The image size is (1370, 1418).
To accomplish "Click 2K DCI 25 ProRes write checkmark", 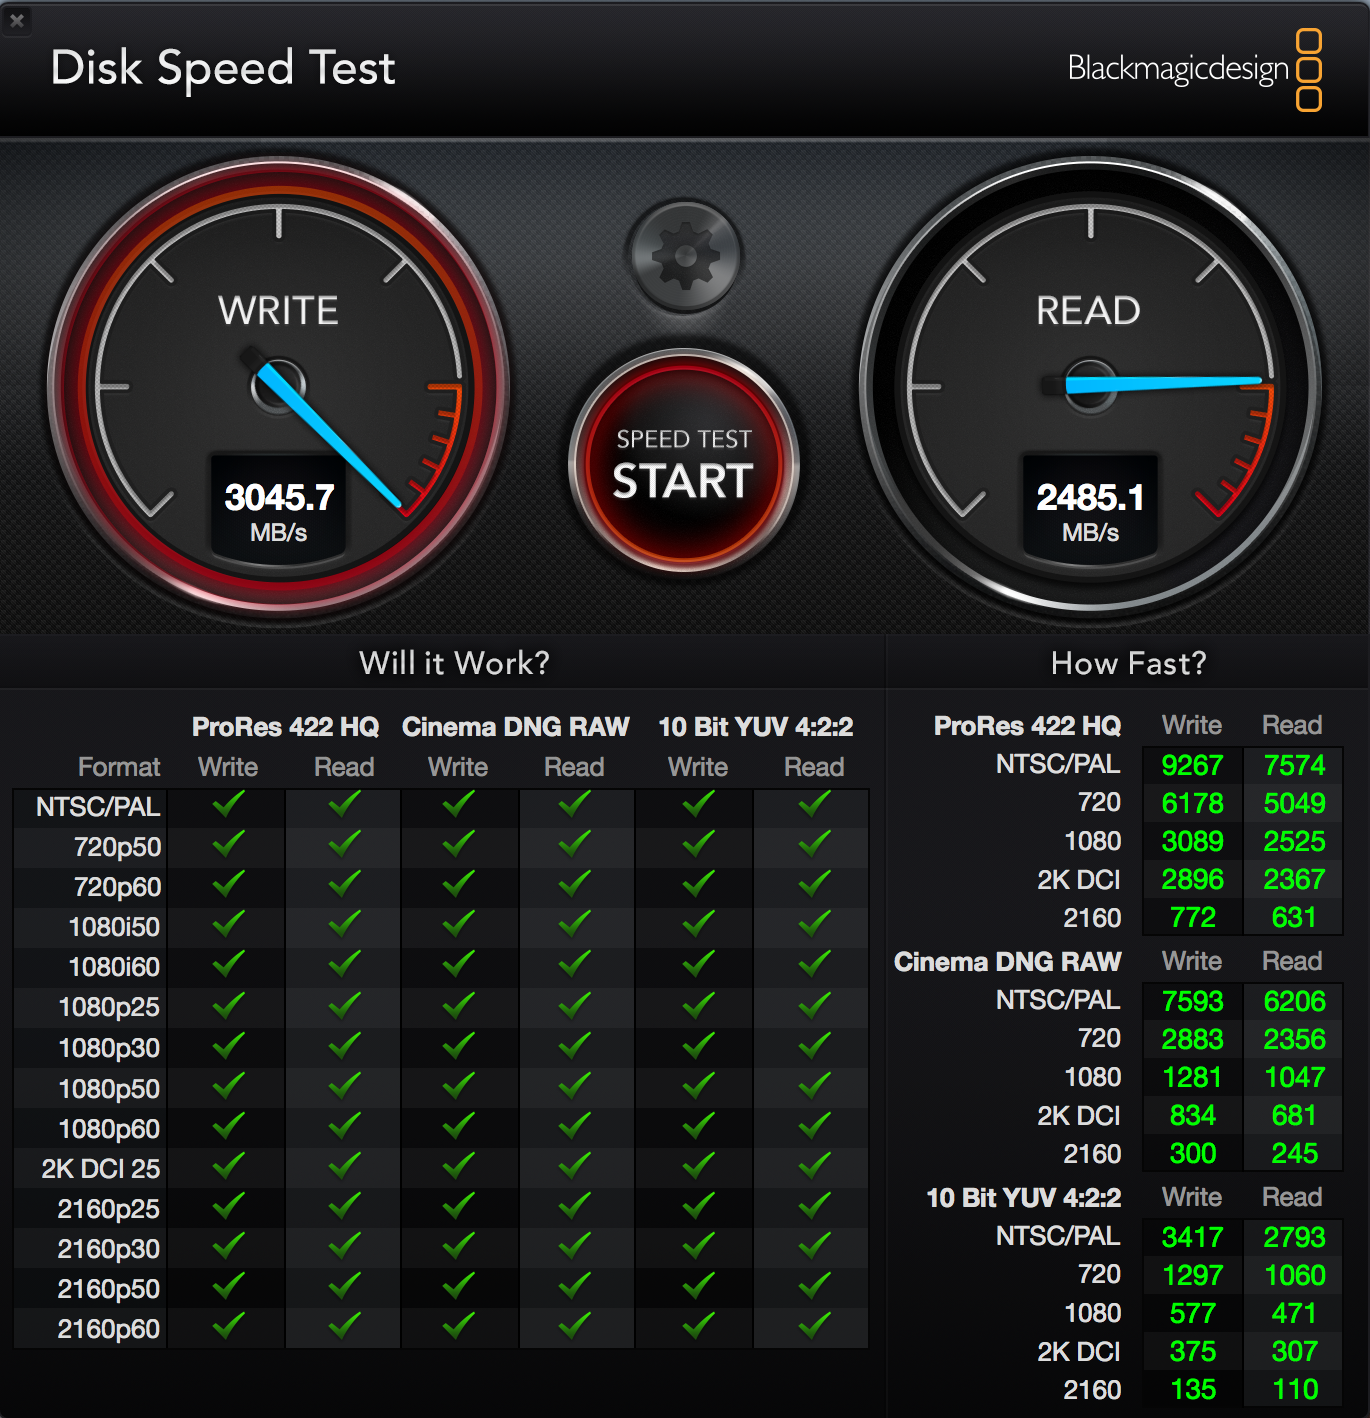I will (x=228, y=1166).
